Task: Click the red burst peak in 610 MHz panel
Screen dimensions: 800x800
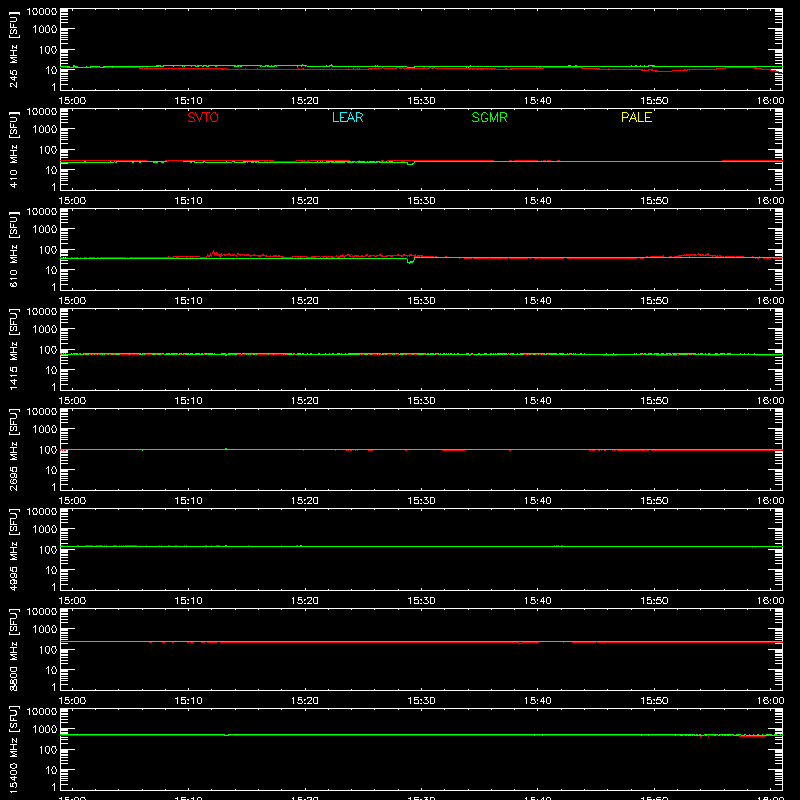Action: click(x=214, y=252)
